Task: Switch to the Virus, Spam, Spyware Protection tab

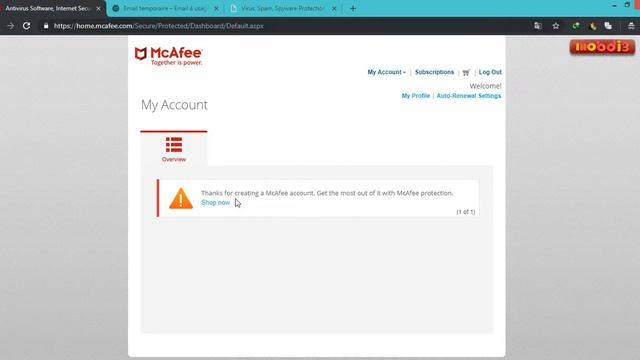Action: coord(283,9)
